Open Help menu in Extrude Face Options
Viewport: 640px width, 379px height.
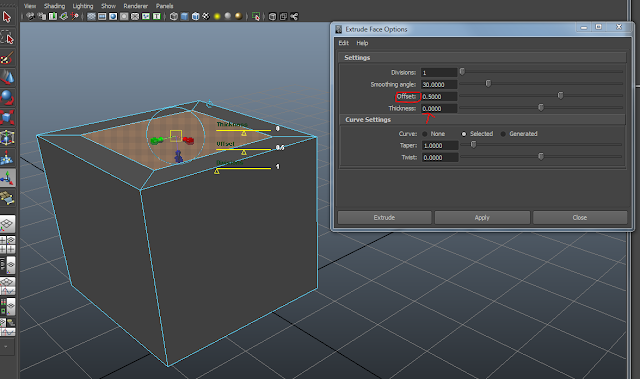tap(362, 43)
